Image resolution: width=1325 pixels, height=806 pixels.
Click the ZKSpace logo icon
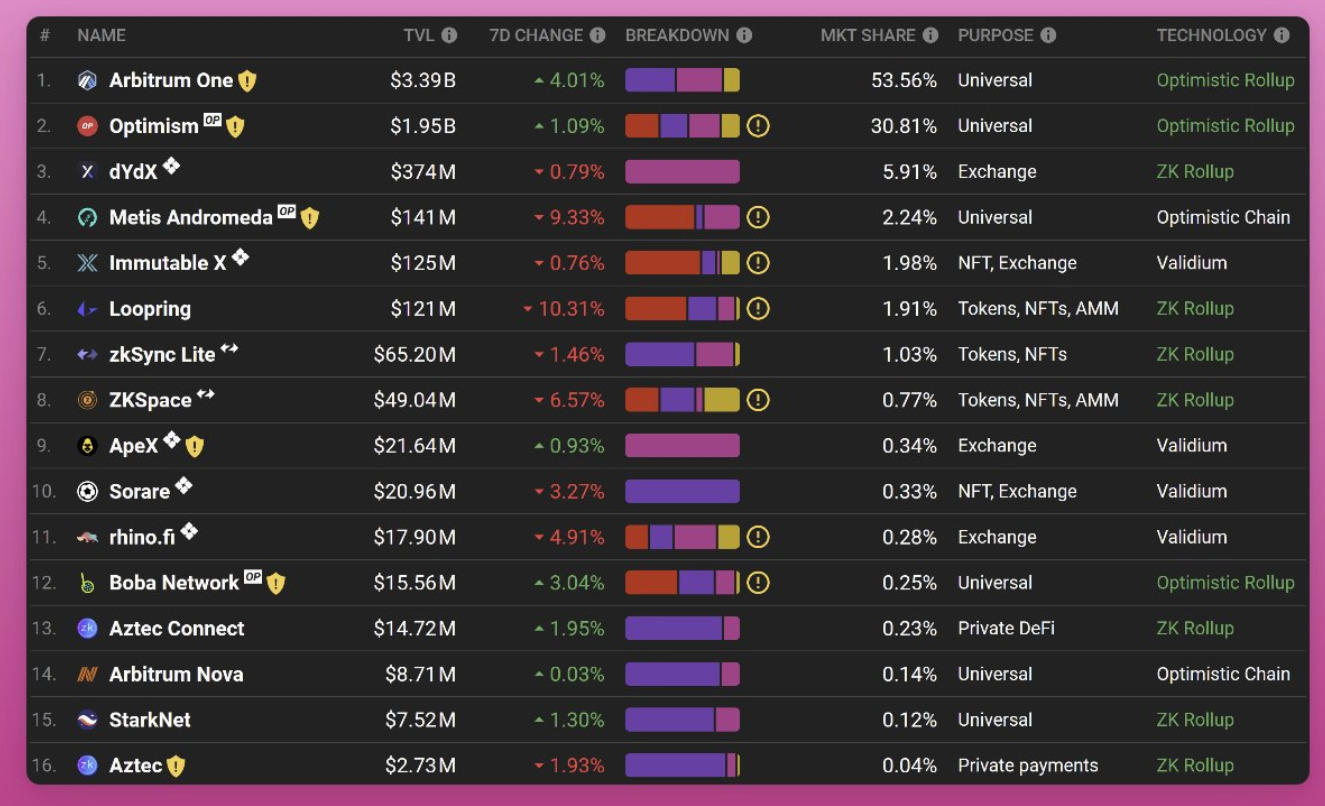click(87, 400)
